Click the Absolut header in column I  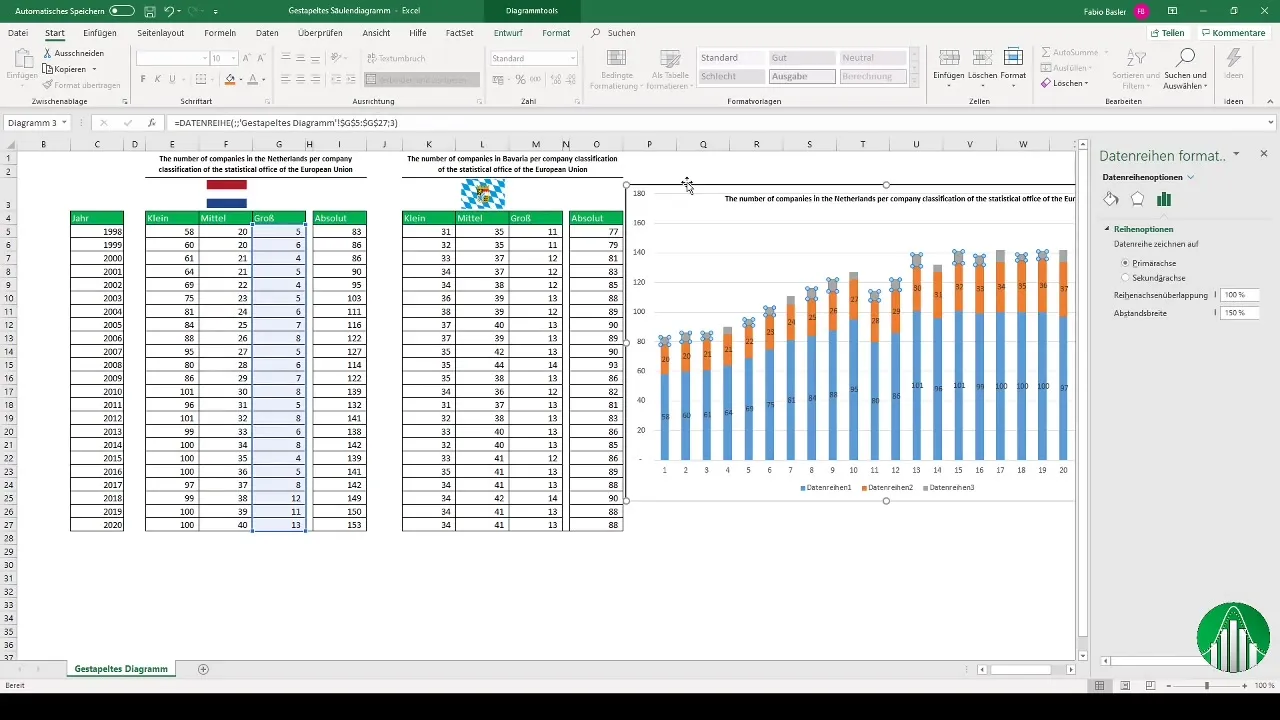(x=339, y=217)
